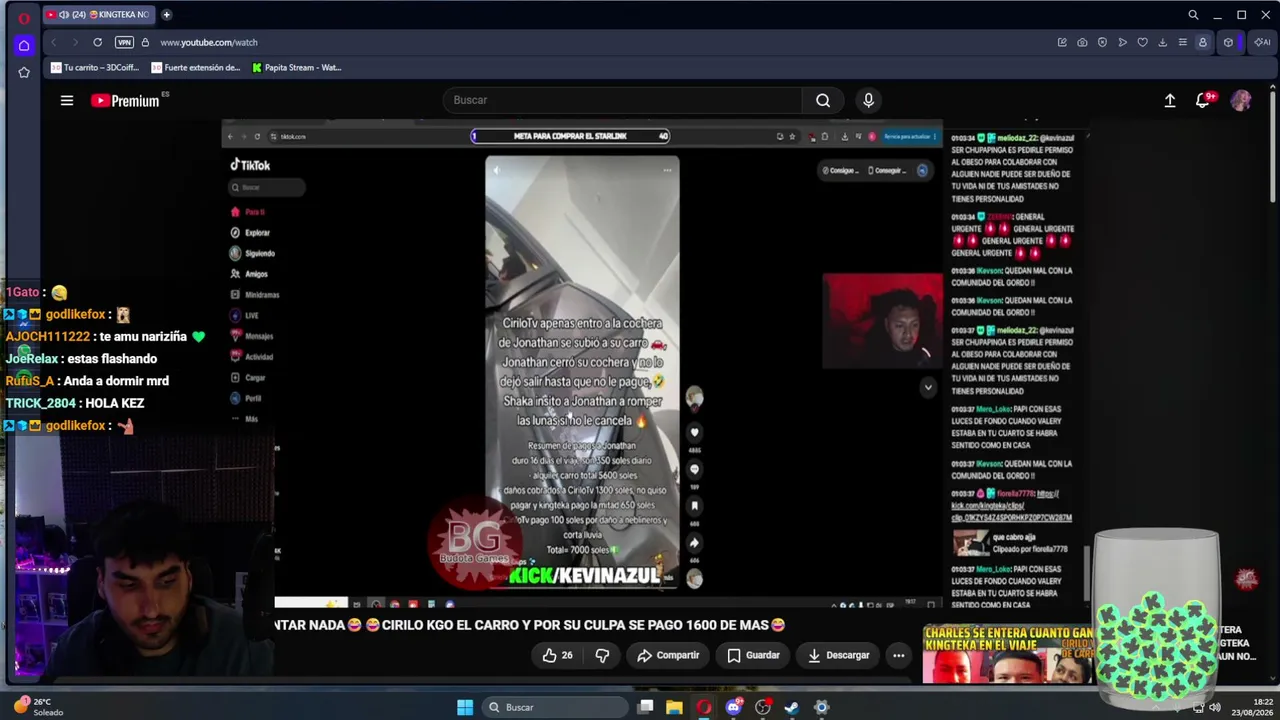
Task: Add page to bookmarks with heart icon
Action: pyautogui.click(x=1142, y=42)
